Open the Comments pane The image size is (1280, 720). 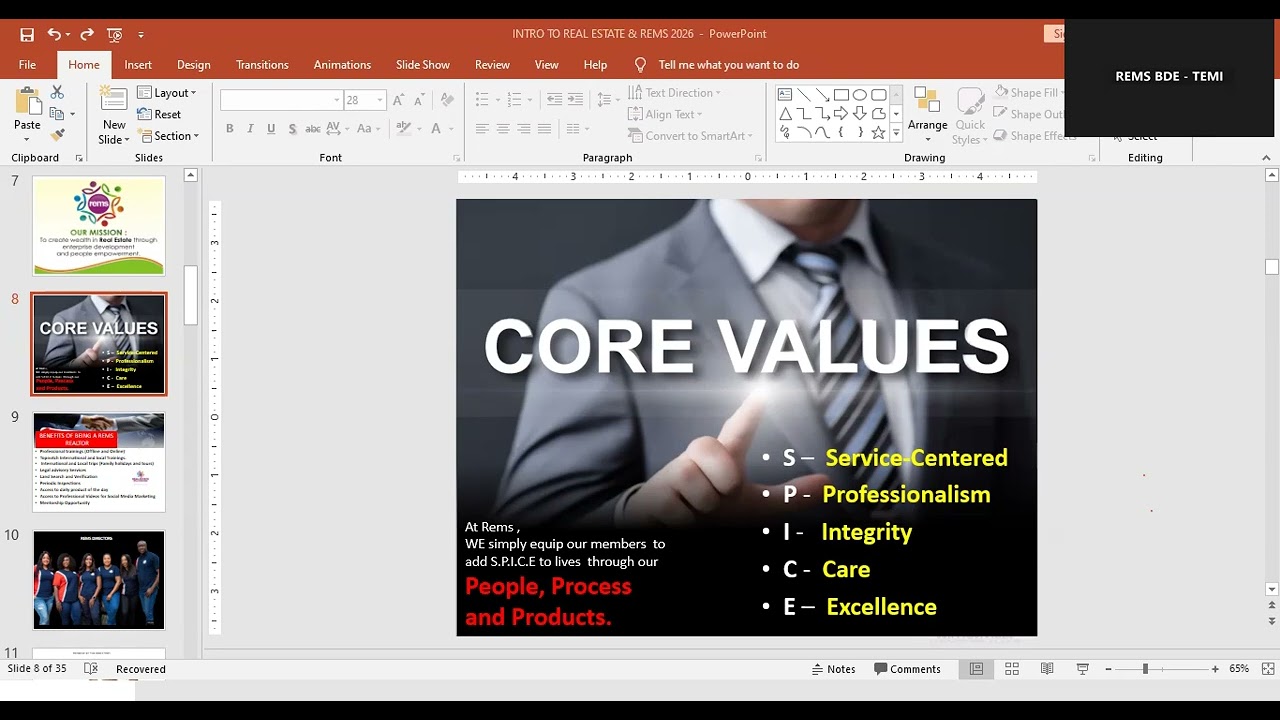coord(907,669)
